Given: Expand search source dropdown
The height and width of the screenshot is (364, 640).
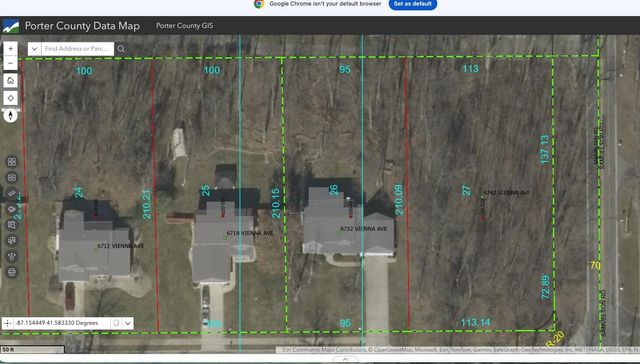Looking at the screenshot, I should (x=34, y=49).
